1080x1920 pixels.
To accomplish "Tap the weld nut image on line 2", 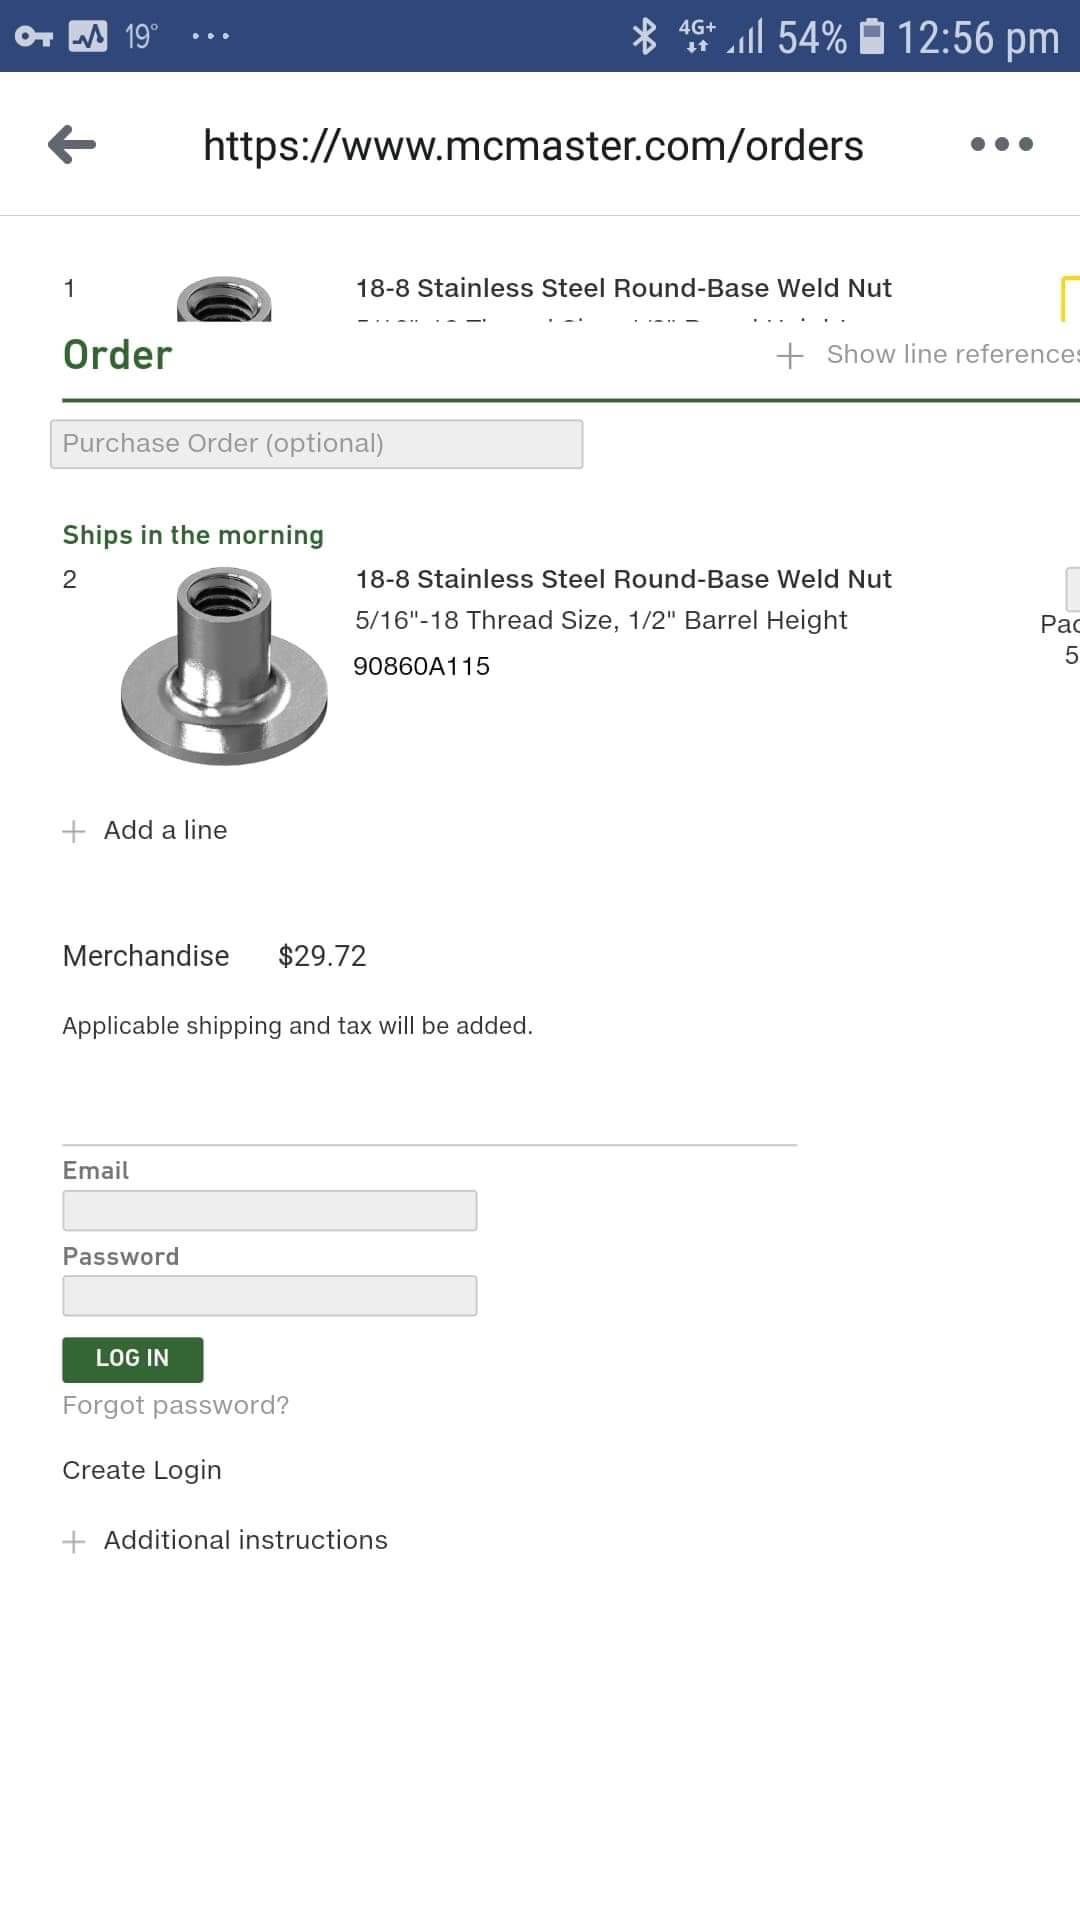I will coord(224,666).
